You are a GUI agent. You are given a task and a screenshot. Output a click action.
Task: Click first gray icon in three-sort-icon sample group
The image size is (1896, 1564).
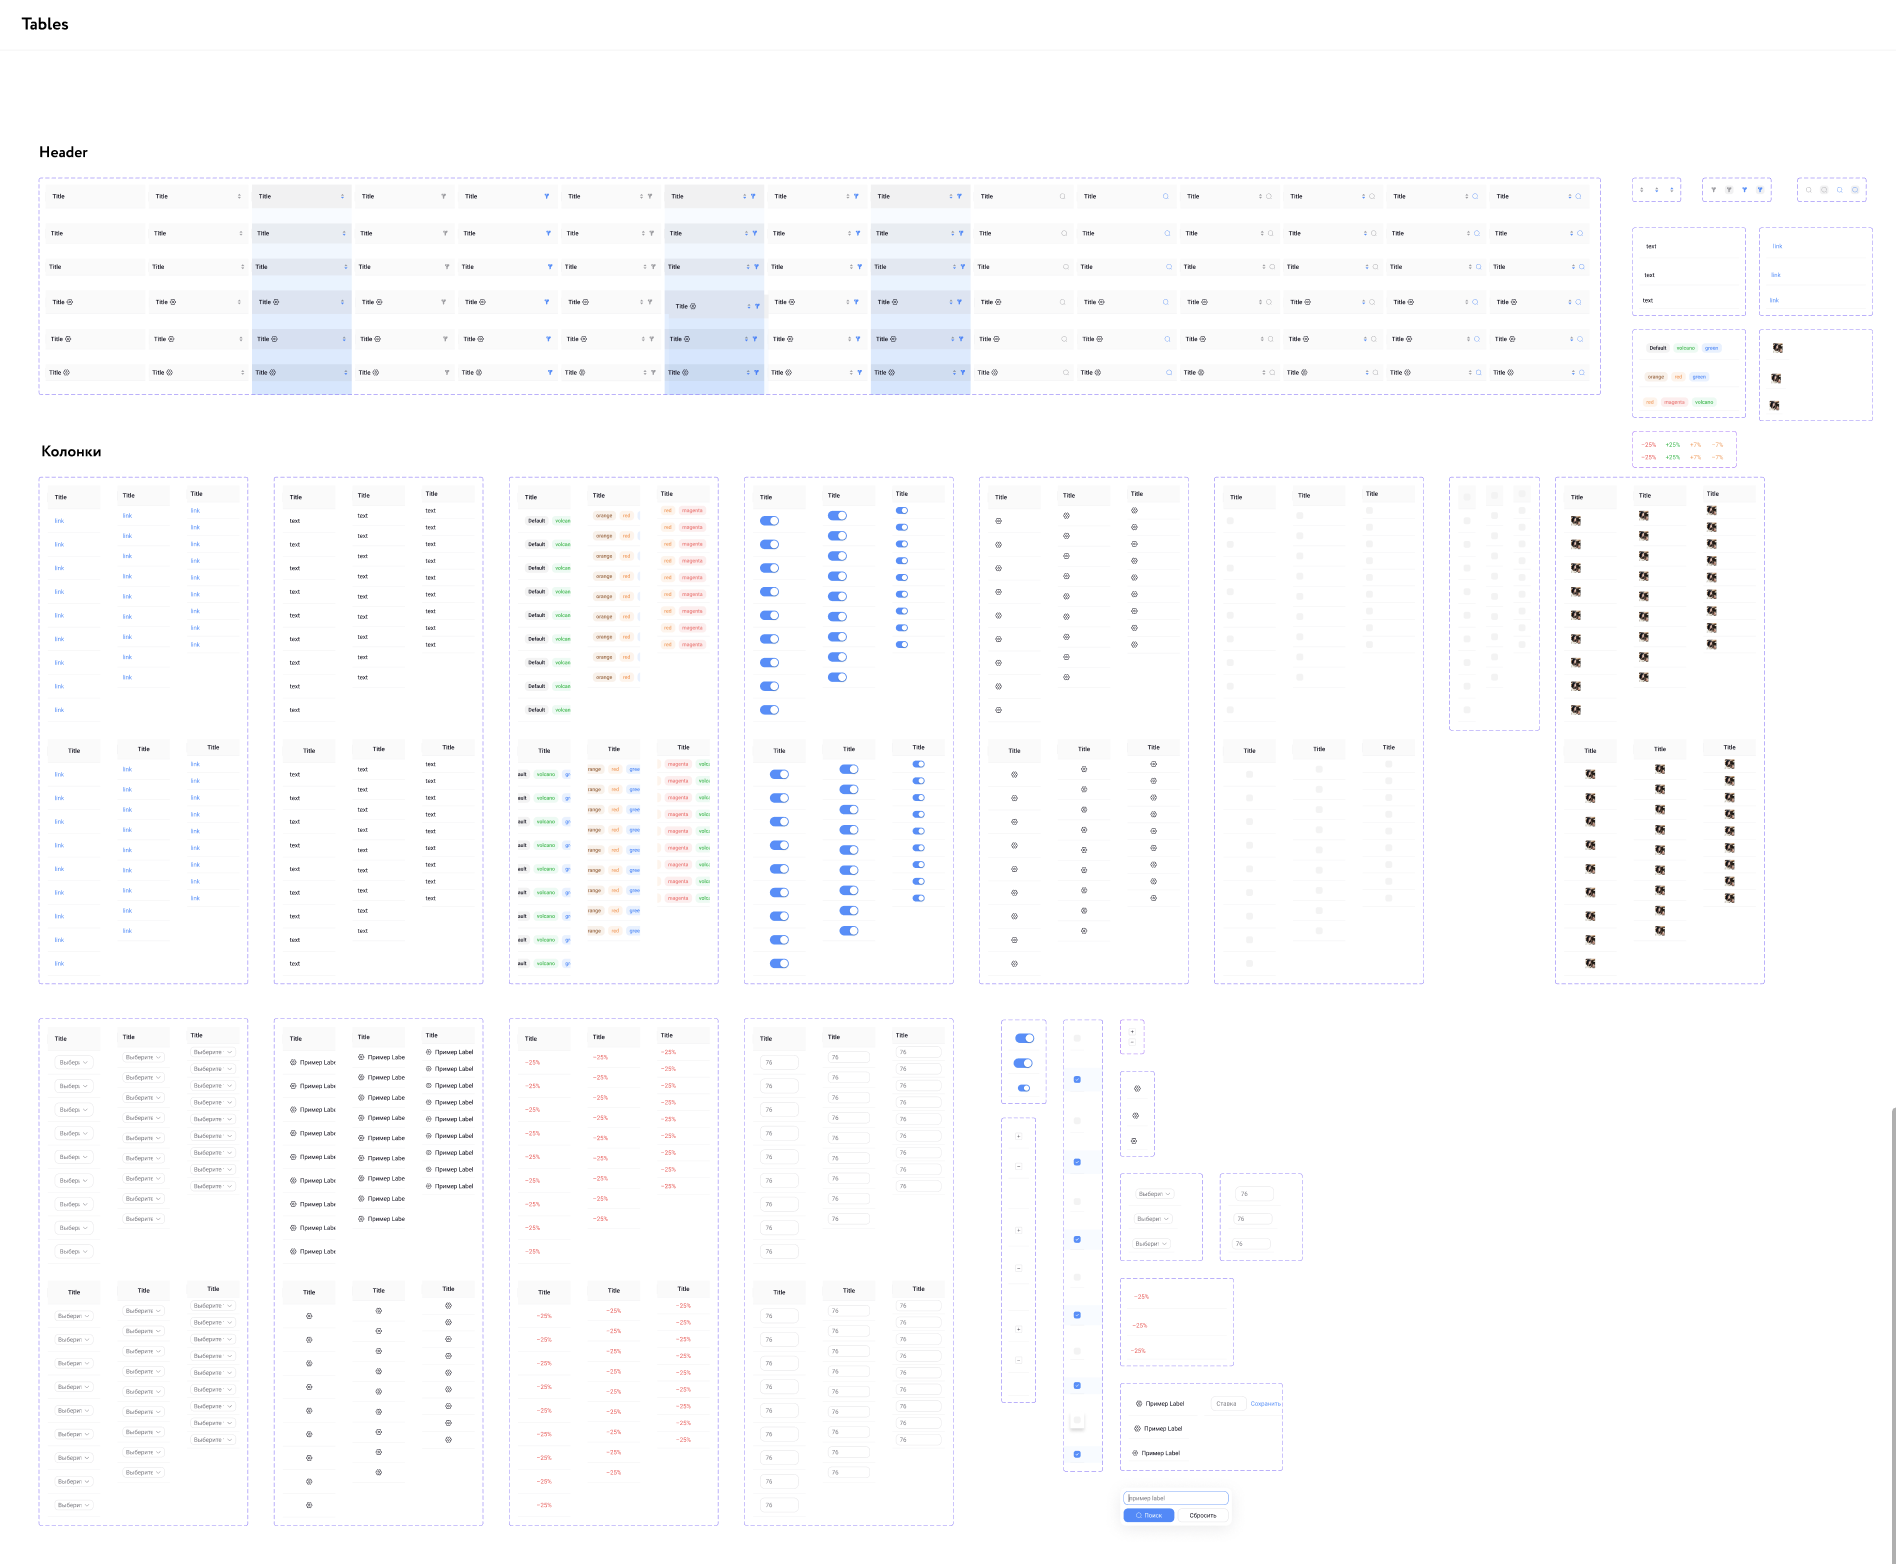coord(1642,190)
